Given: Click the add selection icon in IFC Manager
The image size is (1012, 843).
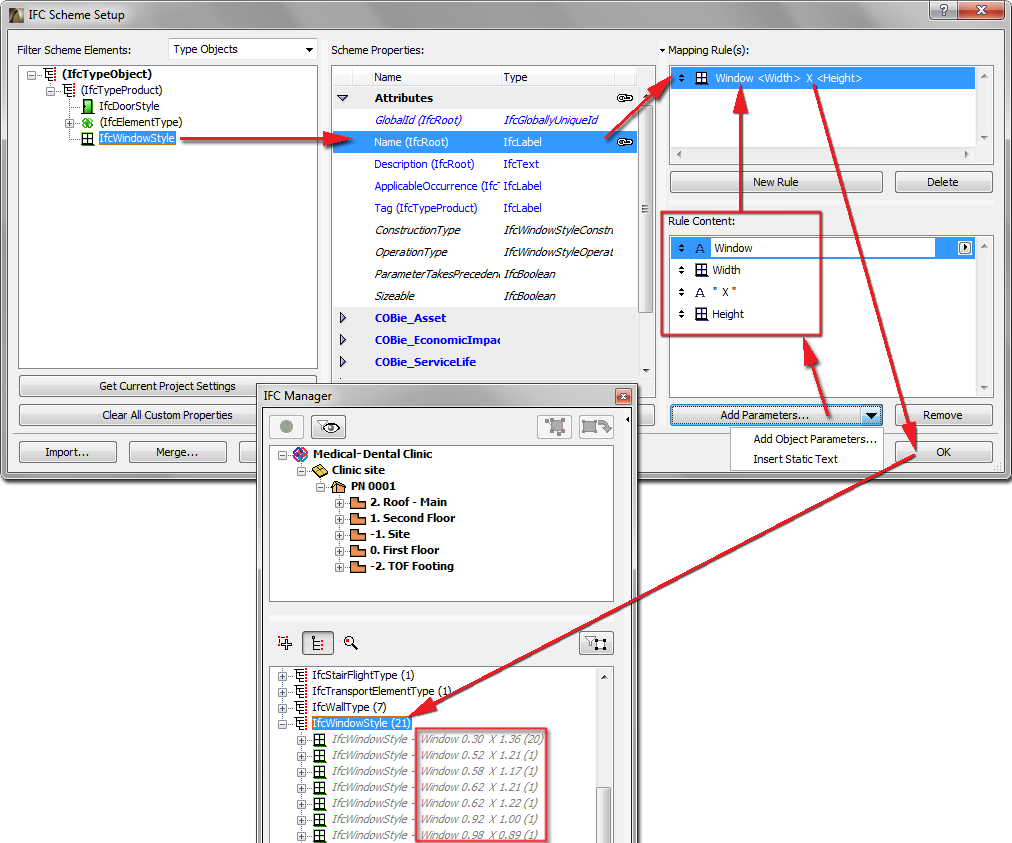Looking at the screenshot, I should pyautogui.click(x=285, y=643).
